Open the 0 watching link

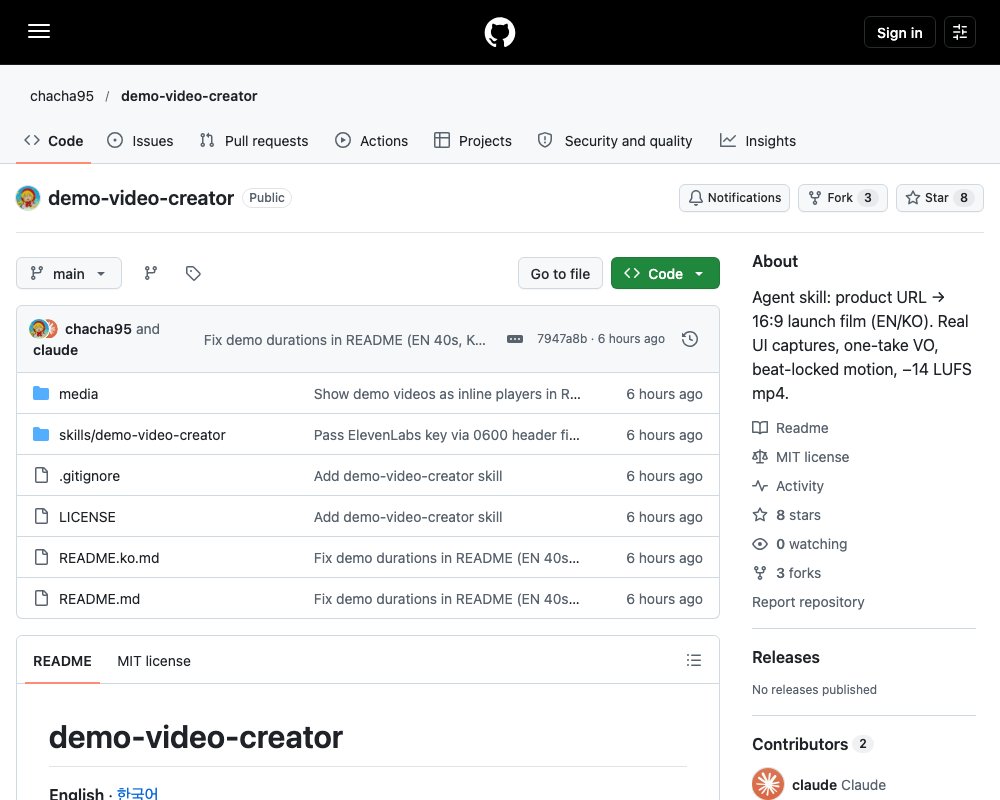(x=800, y=544)
